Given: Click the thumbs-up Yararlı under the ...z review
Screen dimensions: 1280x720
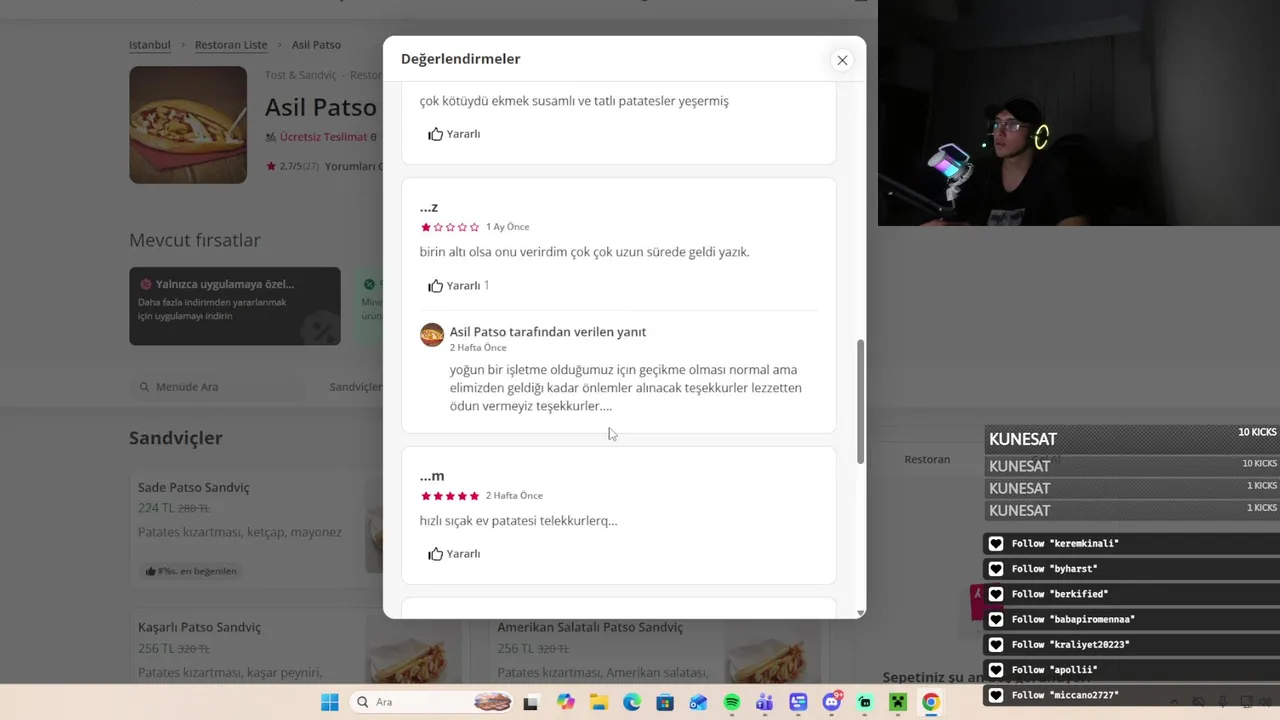Looking at the screenshot, I should [x=454, y=286].
